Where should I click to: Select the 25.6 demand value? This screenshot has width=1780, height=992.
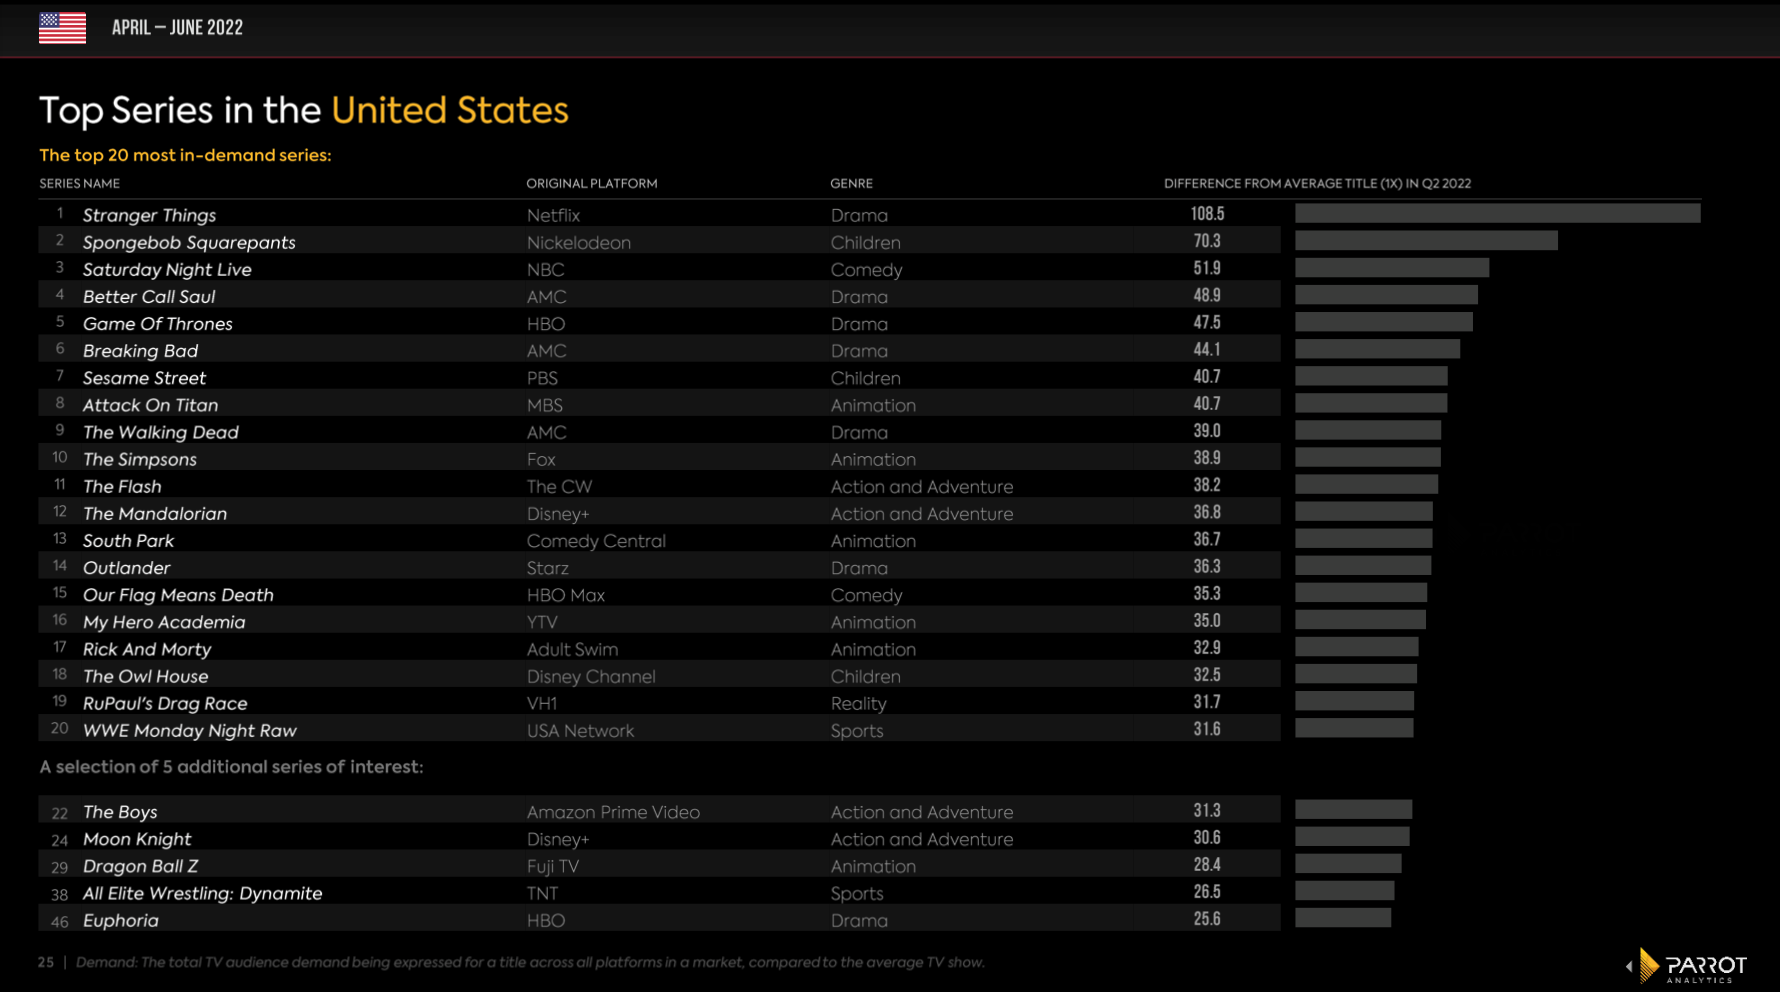tap(1207, 918)
